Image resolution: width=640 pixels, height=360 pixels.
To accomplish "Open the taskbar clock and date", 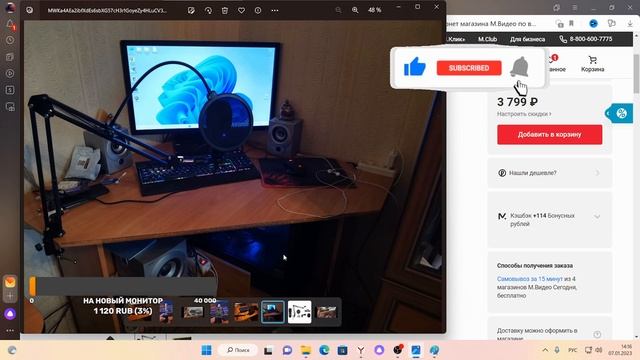I will (621, 350).
